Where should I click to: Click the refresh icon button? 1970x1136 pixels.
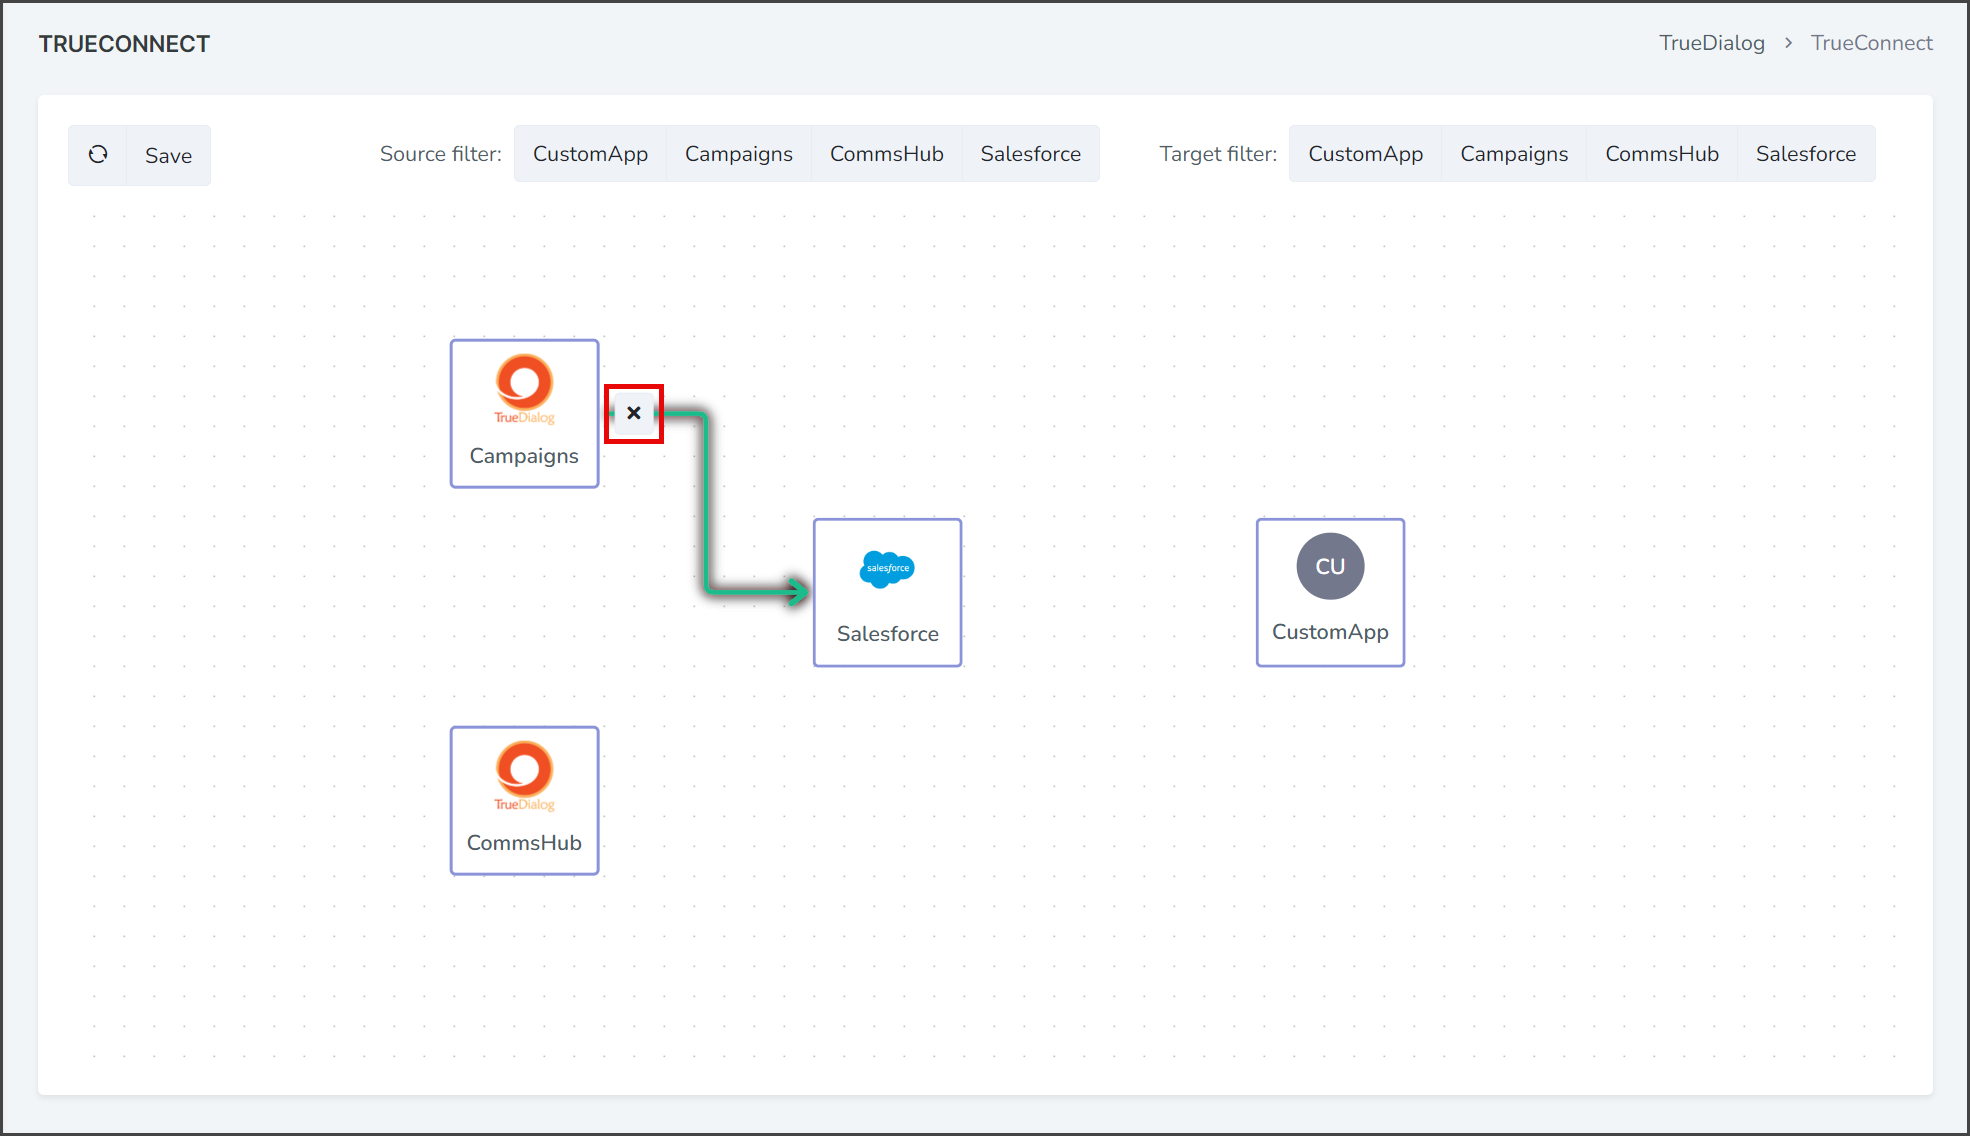tap(98, 155)
